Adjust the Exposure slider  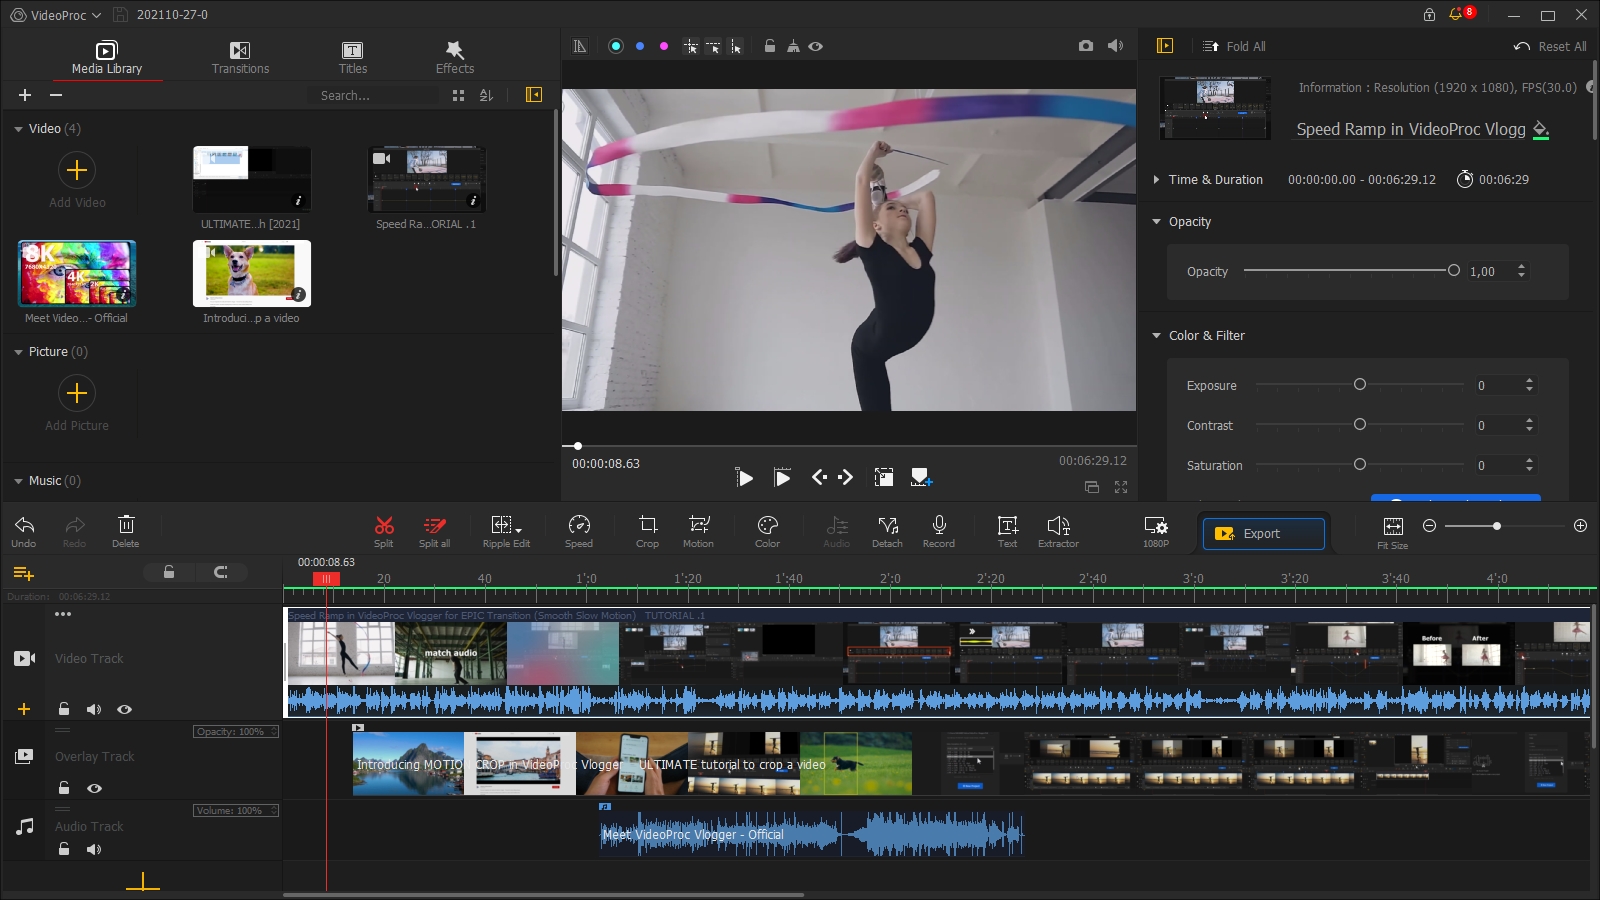pyautogui.click(x=1358, y=385)
